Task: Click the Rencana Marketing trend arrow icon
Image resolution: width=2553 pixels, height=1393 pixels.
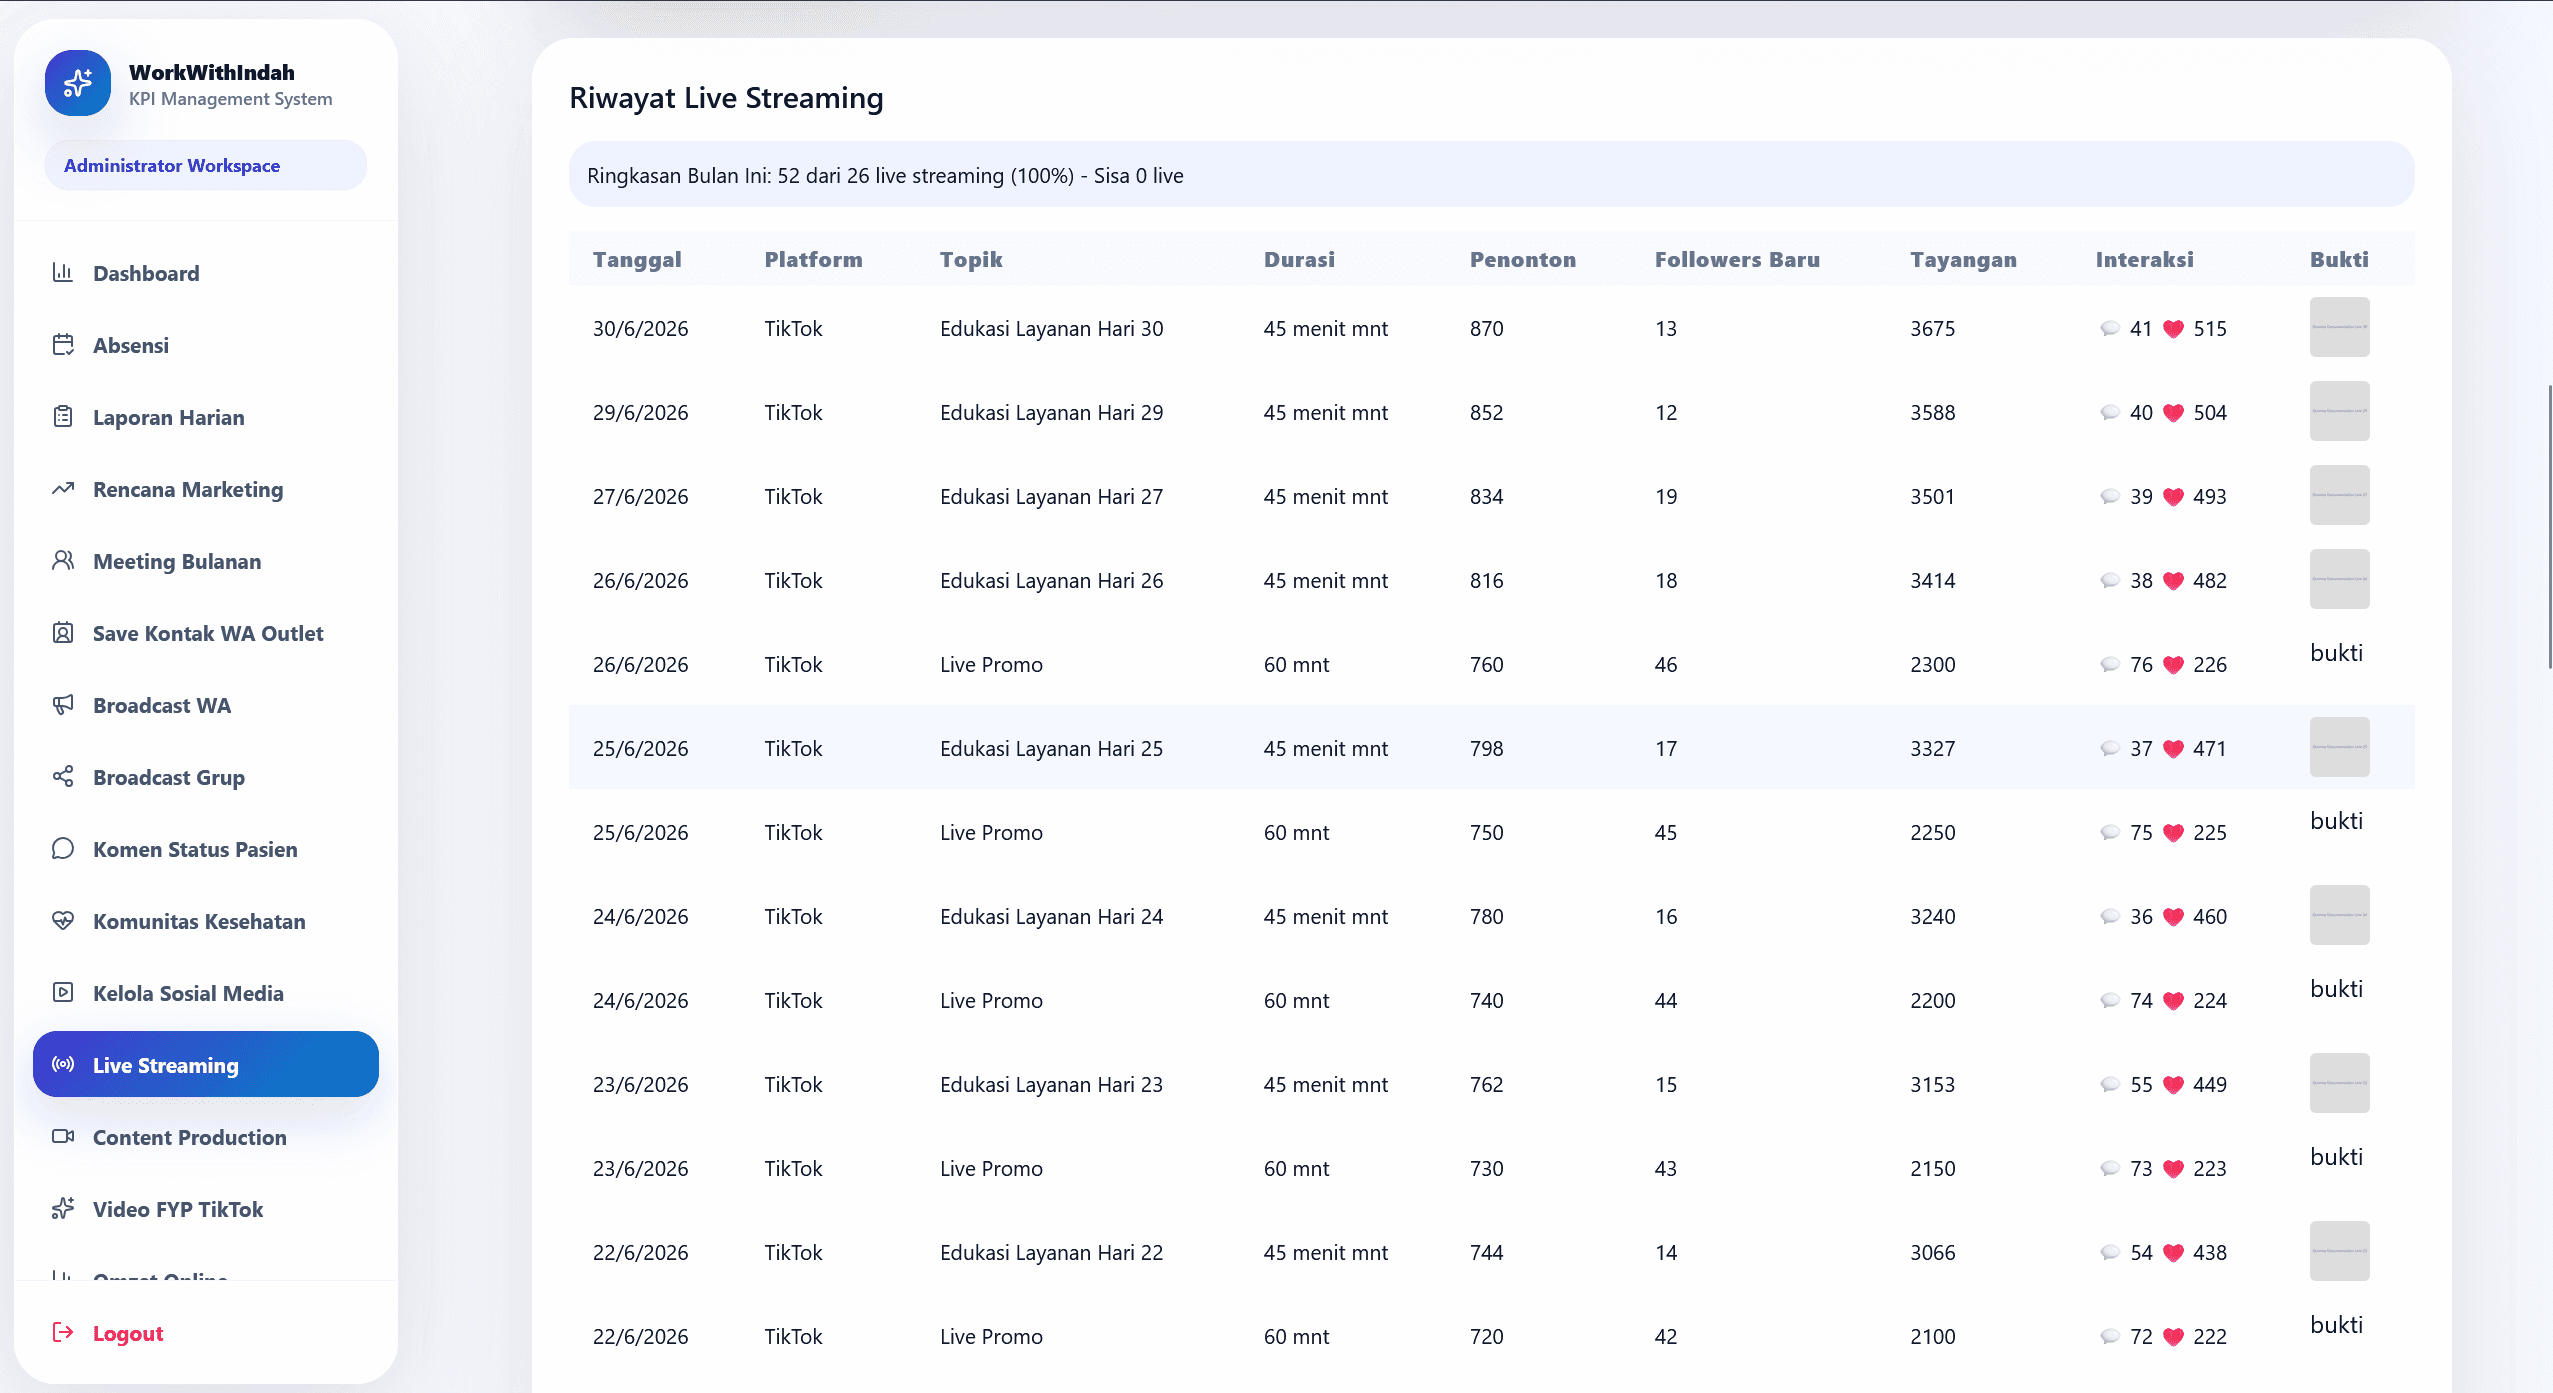Action: point(63,489)
